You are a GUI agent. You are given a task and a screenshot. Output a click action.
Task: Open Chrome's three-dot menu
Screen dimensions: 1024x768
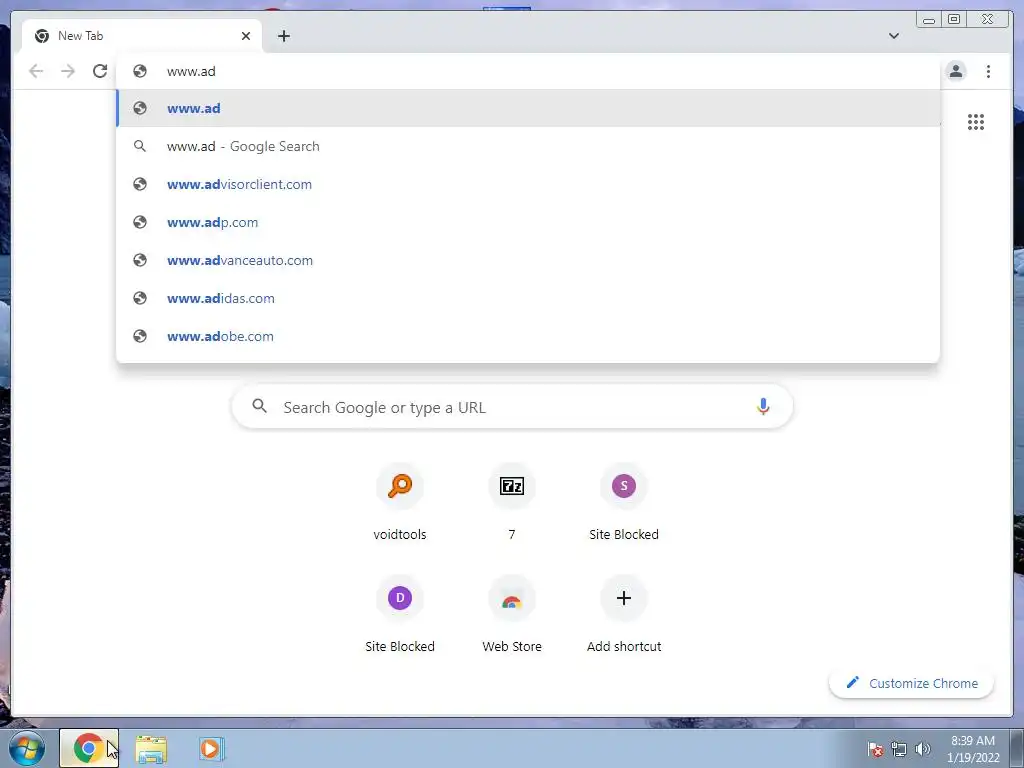(x=988, y=71)
